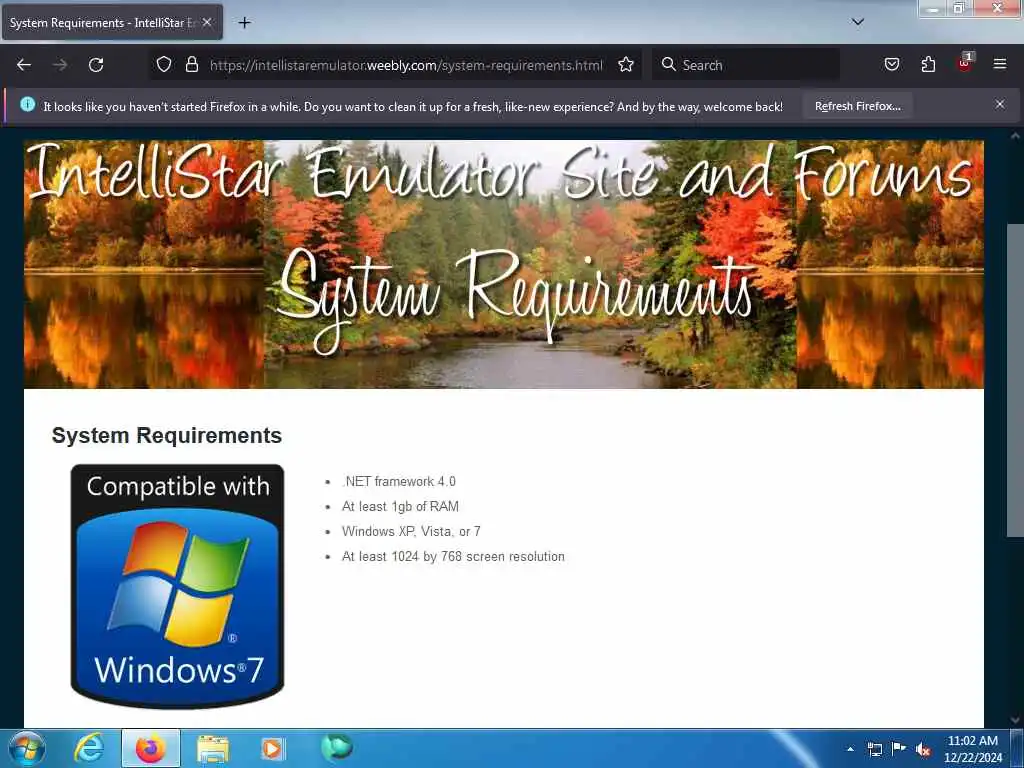Open the Windows Start menu orb
This screenshot has width=1024, height=768.
point(28,748)
